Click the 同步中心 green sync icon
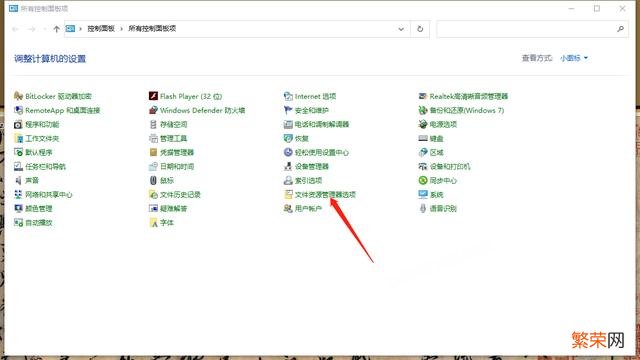The width and height of the screenshot is (640, 360). [423, 180]
